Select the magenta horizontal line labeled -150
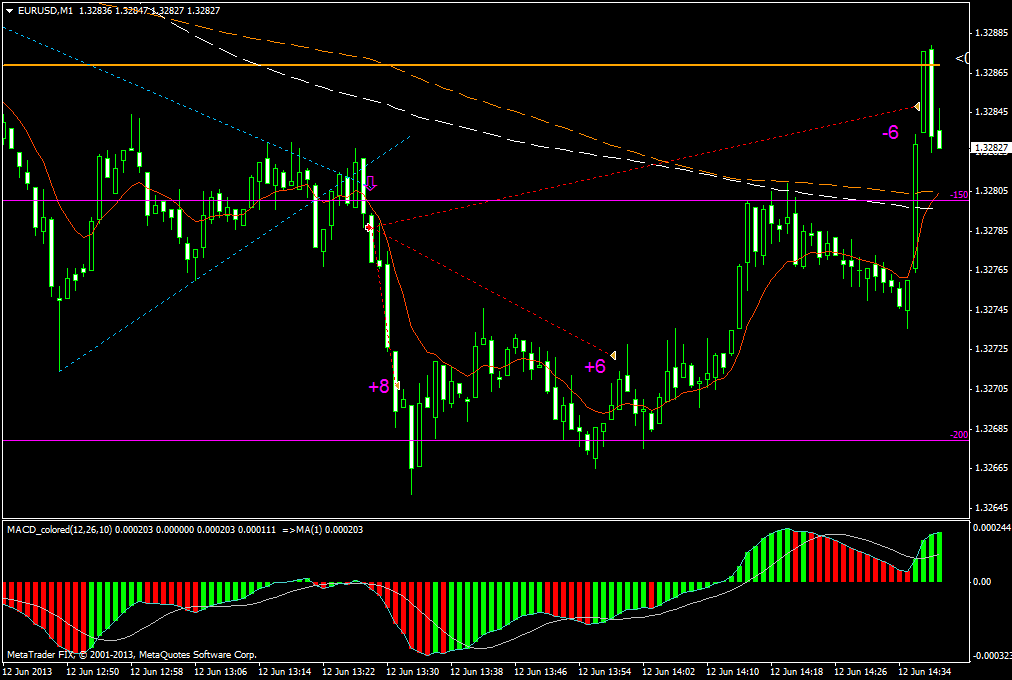 click(x=485, y=201)
